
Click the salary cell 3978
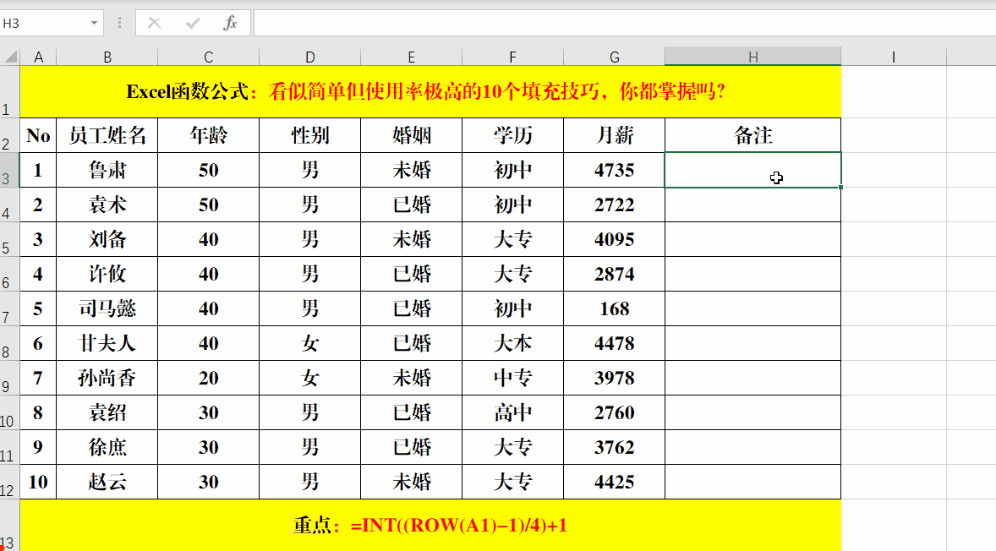(x=614, y=378)
